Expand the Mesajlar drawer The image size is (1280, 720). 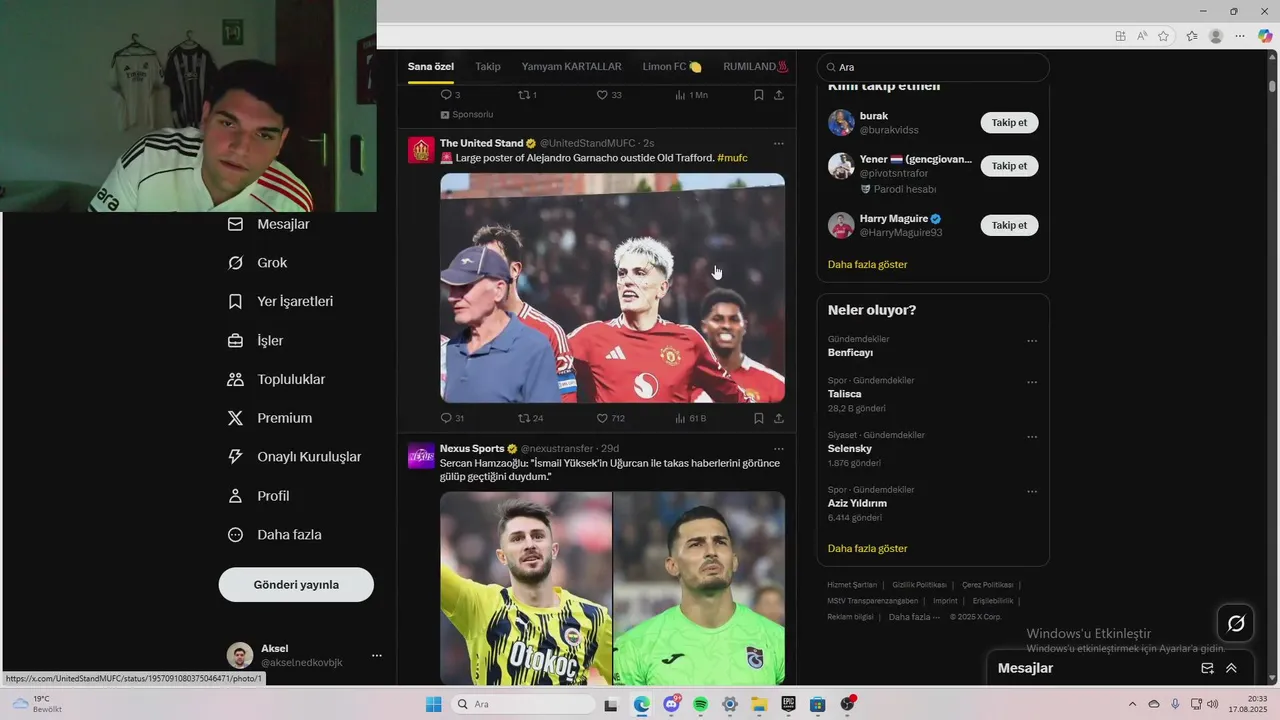click(x=1231, y=668)
